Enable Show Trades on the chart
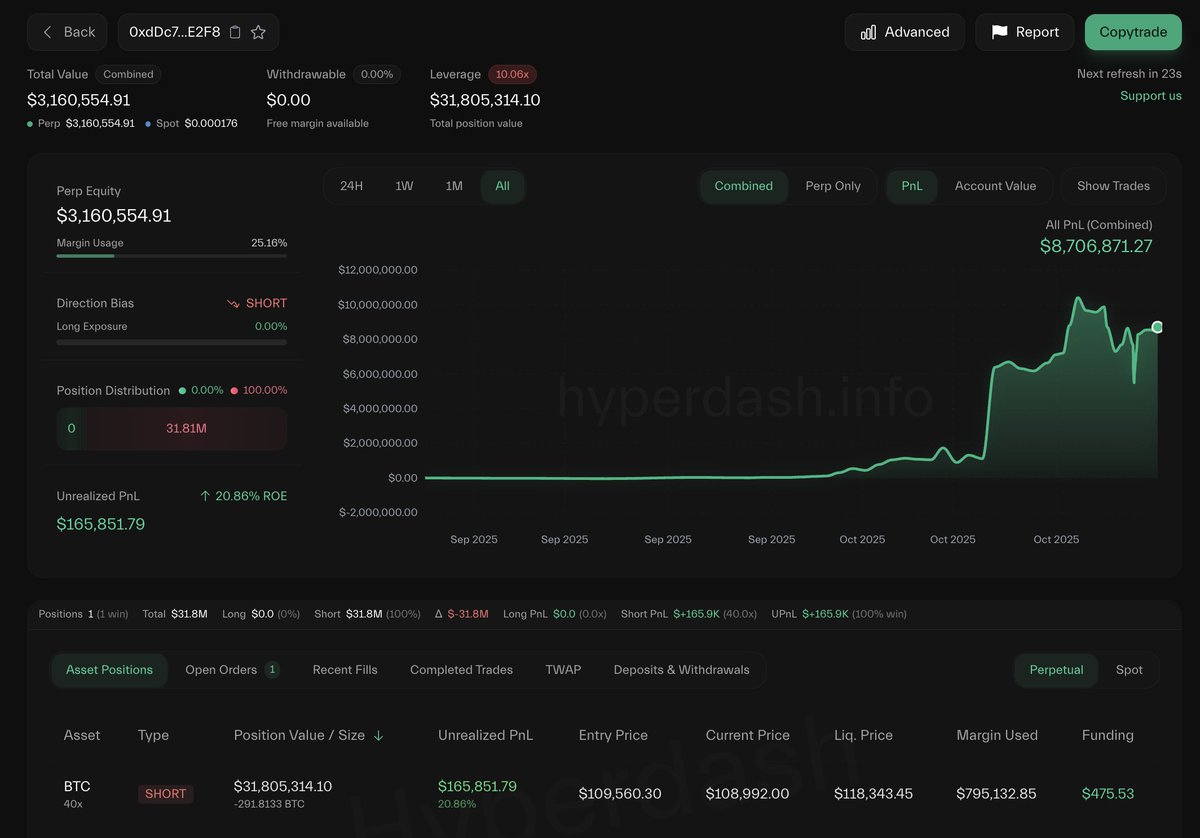The image size is (1200, 838). point(1113,186)
